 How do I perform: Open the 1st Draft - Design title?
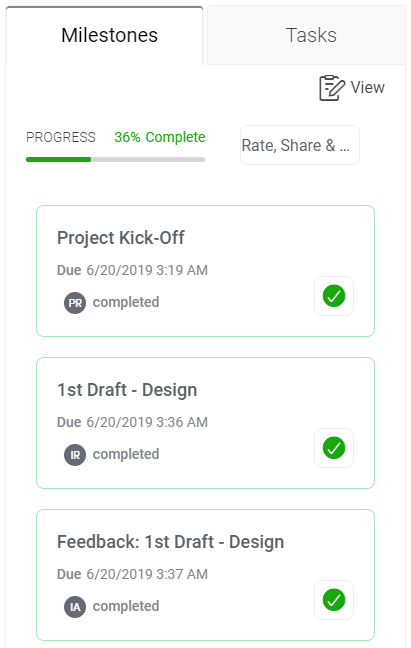(x=127, y=390)
